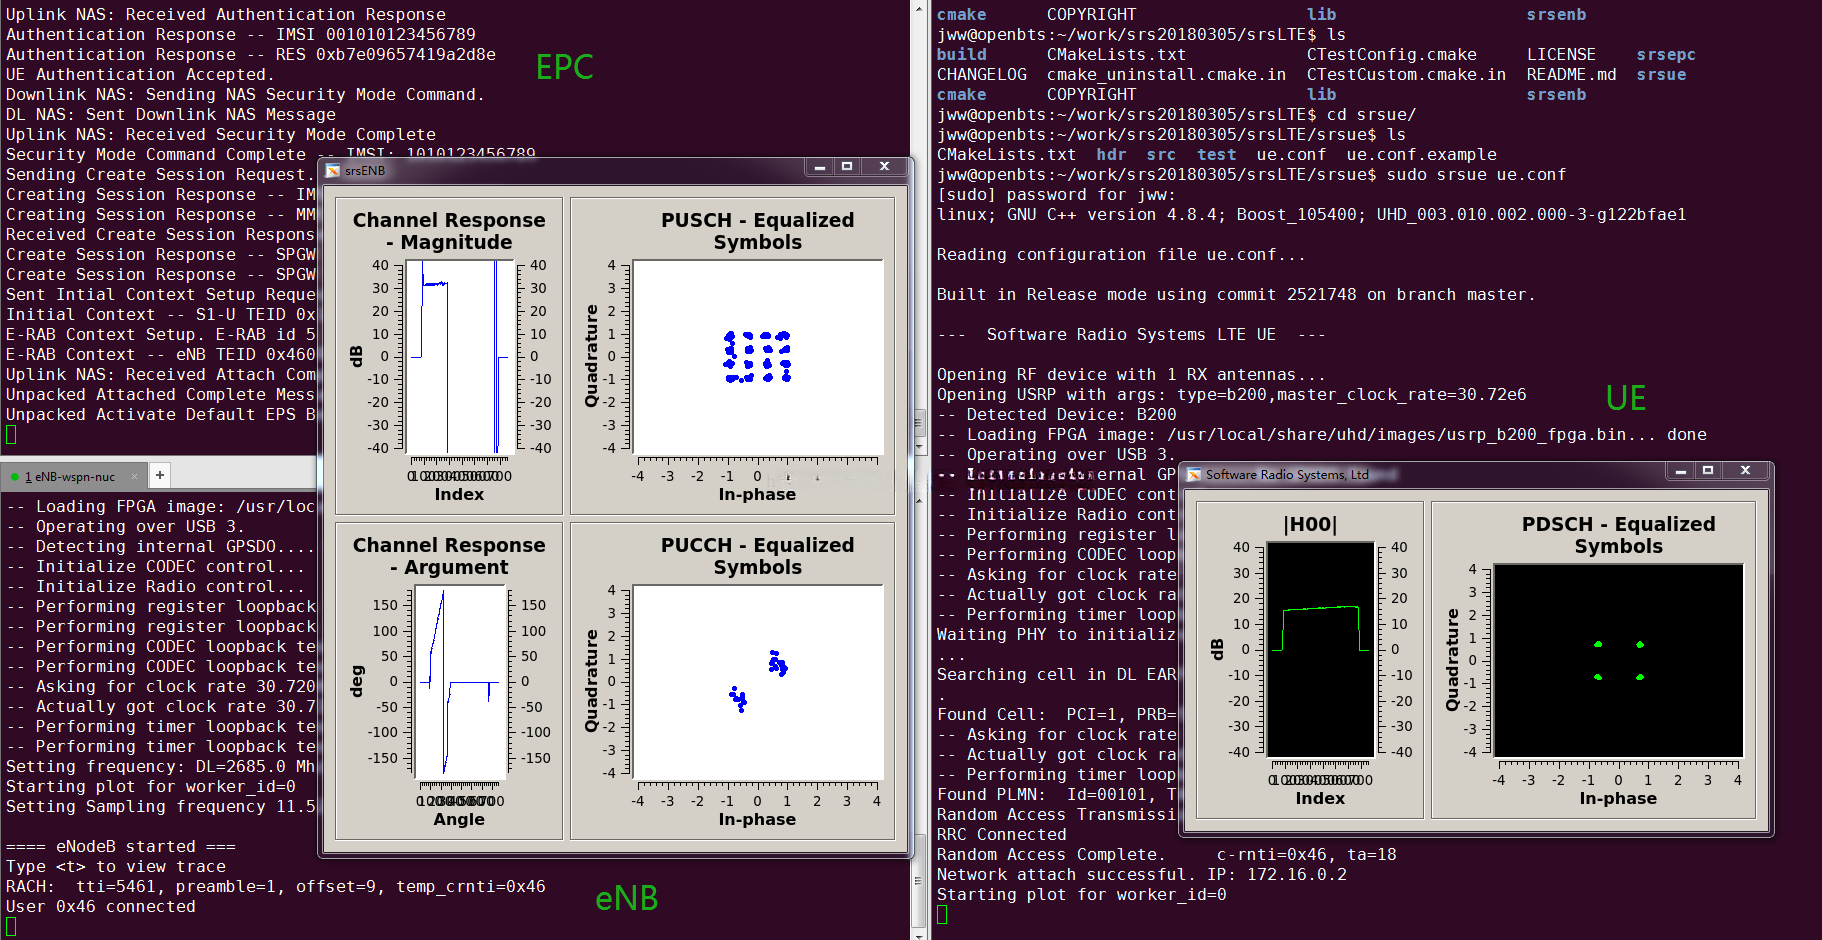Maximize the srsENB plot window
Screen dimensions: 1822x940
pos(847,167)
